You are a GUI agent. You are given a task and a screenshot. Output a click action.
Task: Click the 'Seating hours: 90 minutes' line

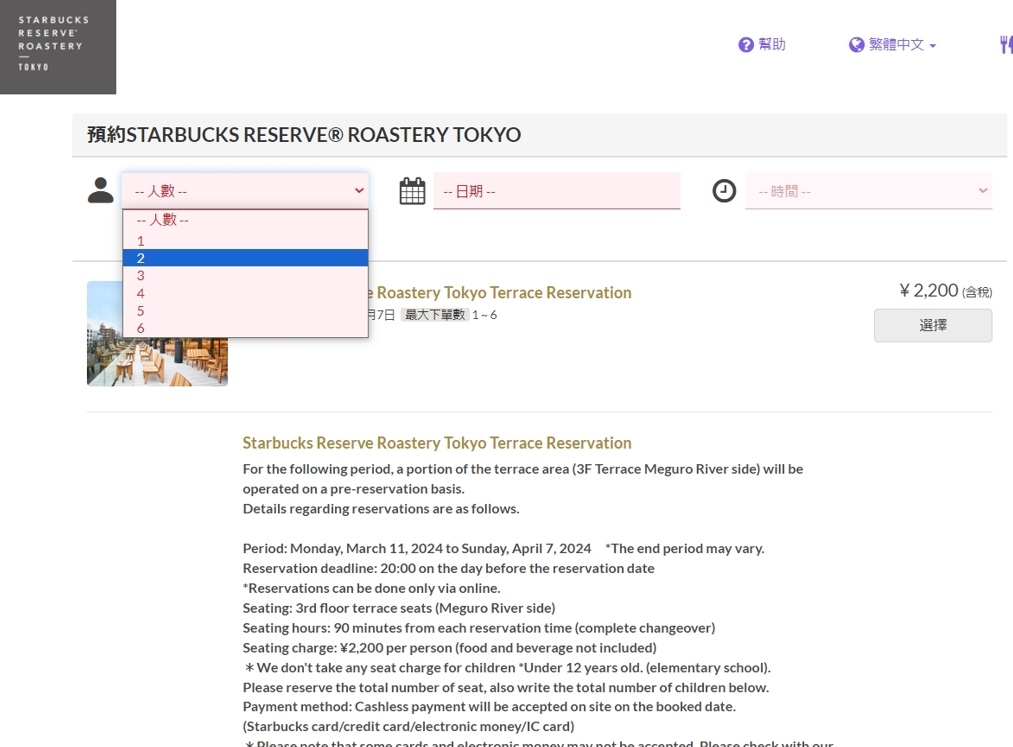(x=479, y=628)
